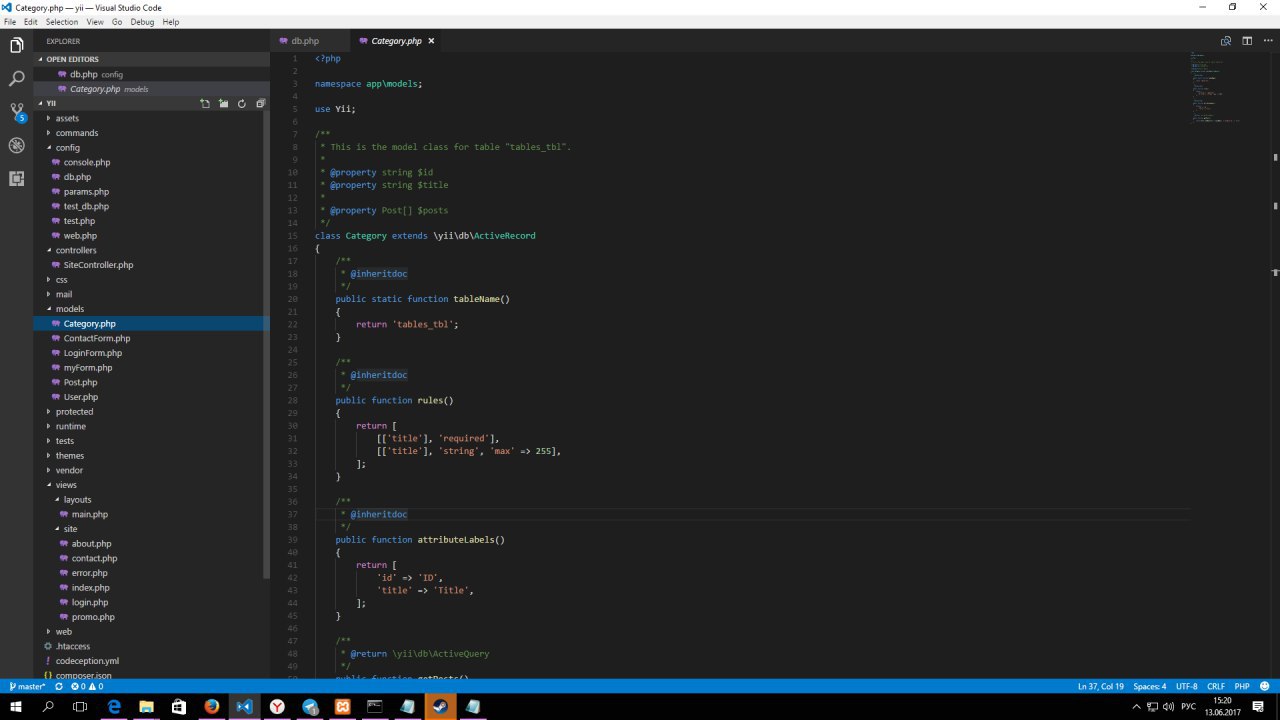Screen dimensions: 1280x720
Task: Open the Extensions view icon
Action: (x=16, y=179)
